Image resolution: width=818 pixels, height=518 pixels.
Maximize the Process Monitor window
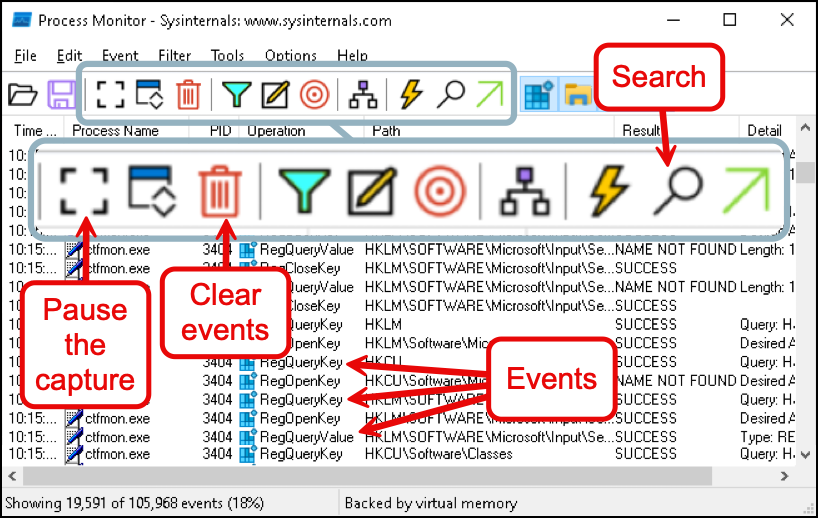point(729,20)
